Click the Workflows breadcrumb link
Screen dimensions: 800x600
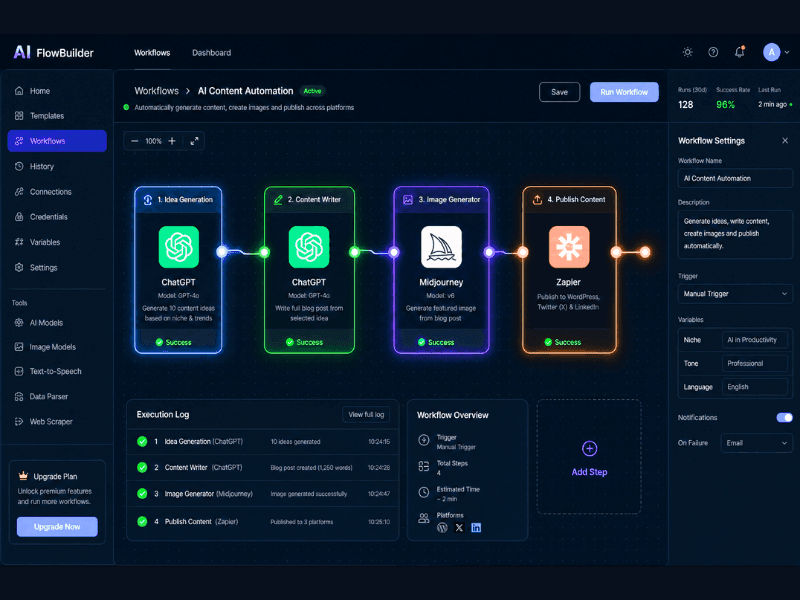point(157,91)
